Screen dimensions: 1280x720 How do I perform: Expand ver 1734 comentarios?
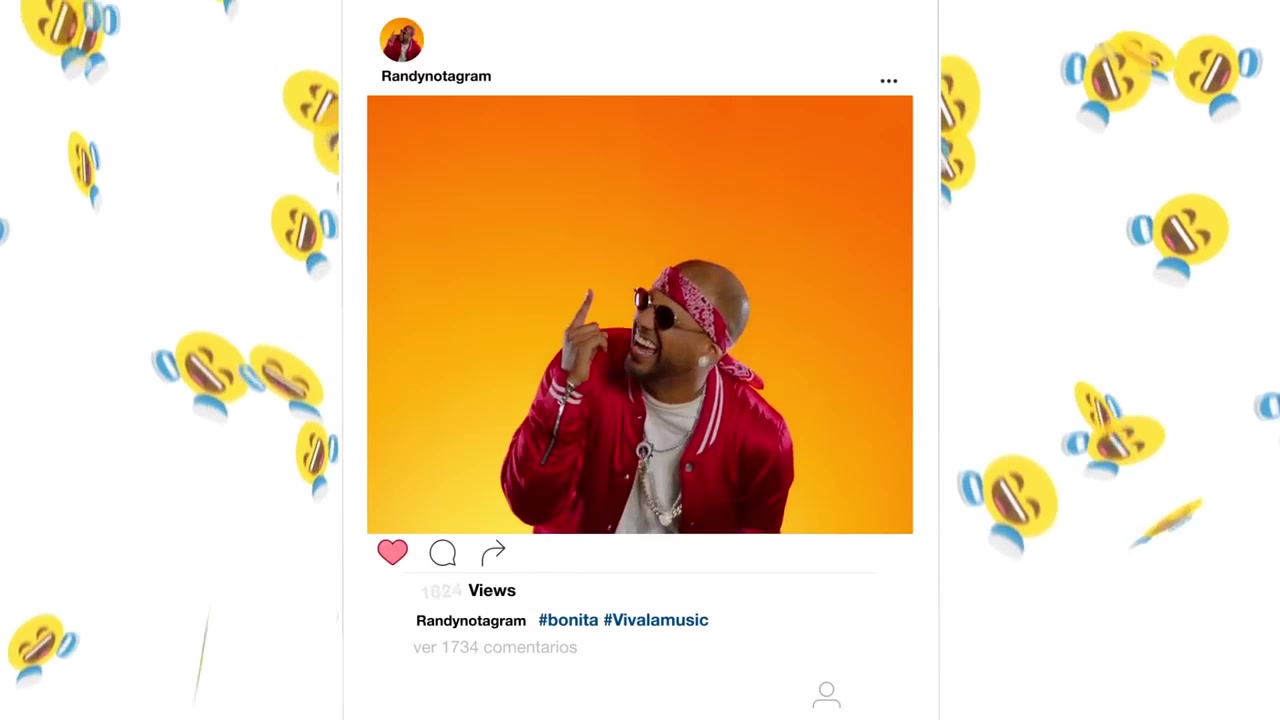pos(495,647)
